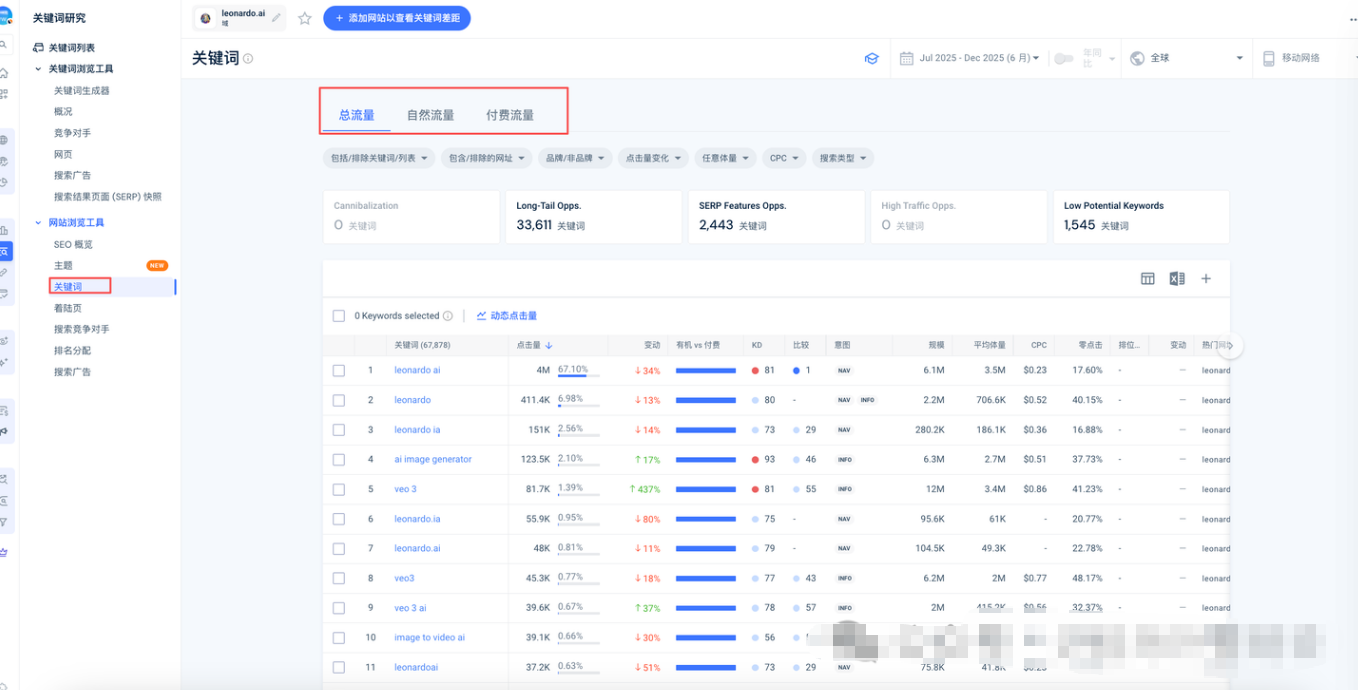Switch to the 总流量 tab
1358x690 pixels.
(x=357, y=115)
